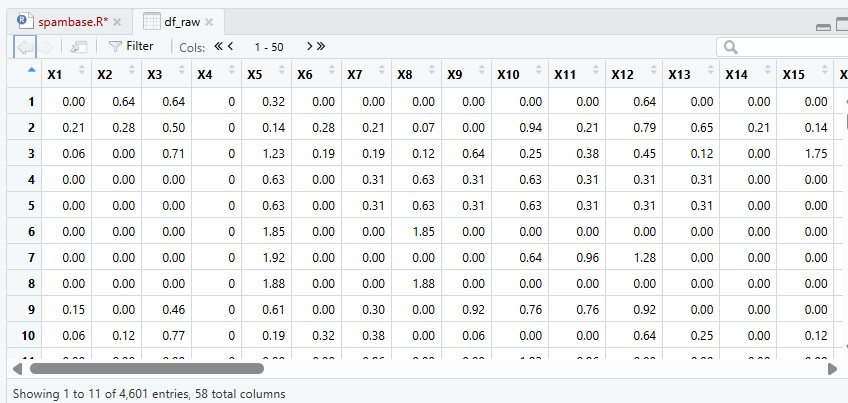This screenshot has width=848, height=403.
Task: Select the df_raw tab
Action: (x=182, y=22)
